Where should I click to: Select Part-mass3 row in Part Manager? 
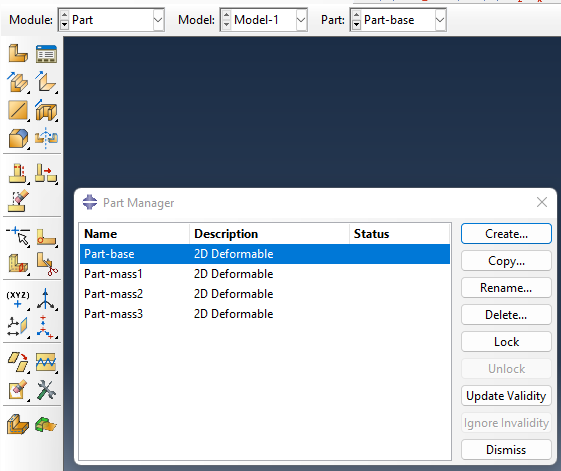[265, 314]
